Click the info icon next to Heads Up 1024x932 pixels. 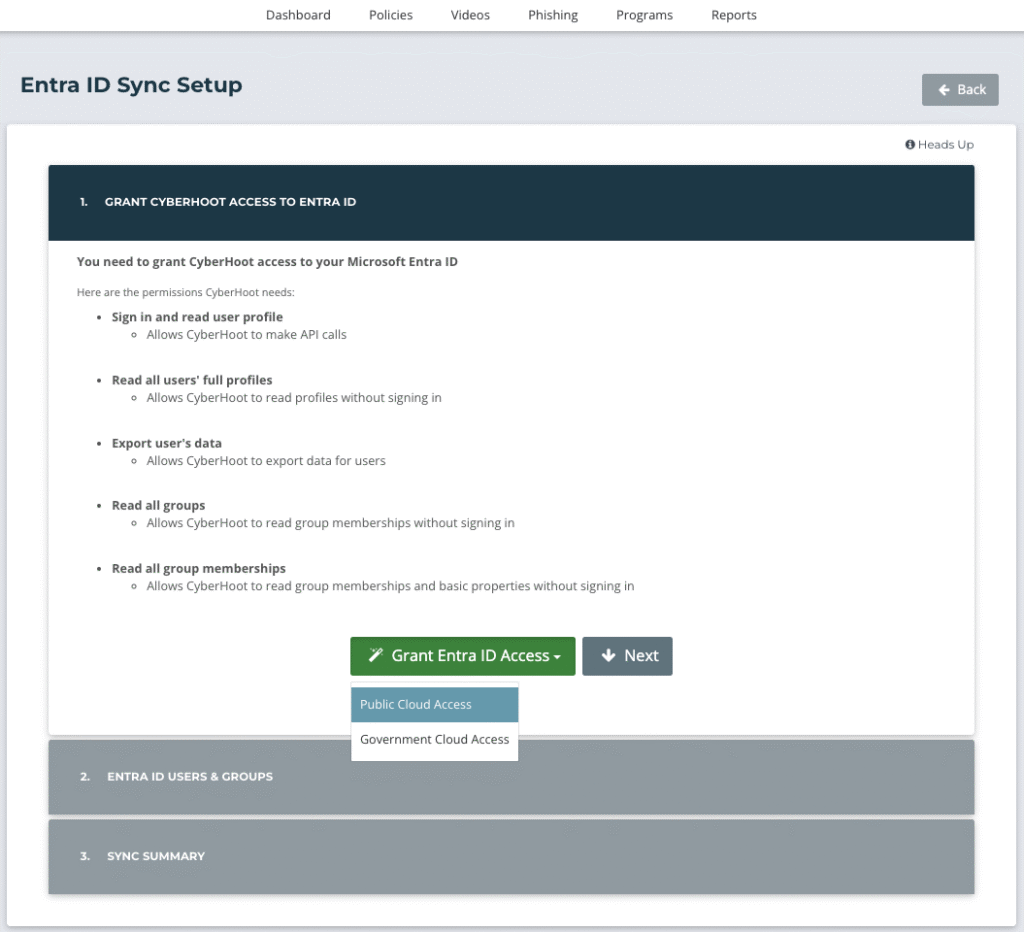(909, 144)
